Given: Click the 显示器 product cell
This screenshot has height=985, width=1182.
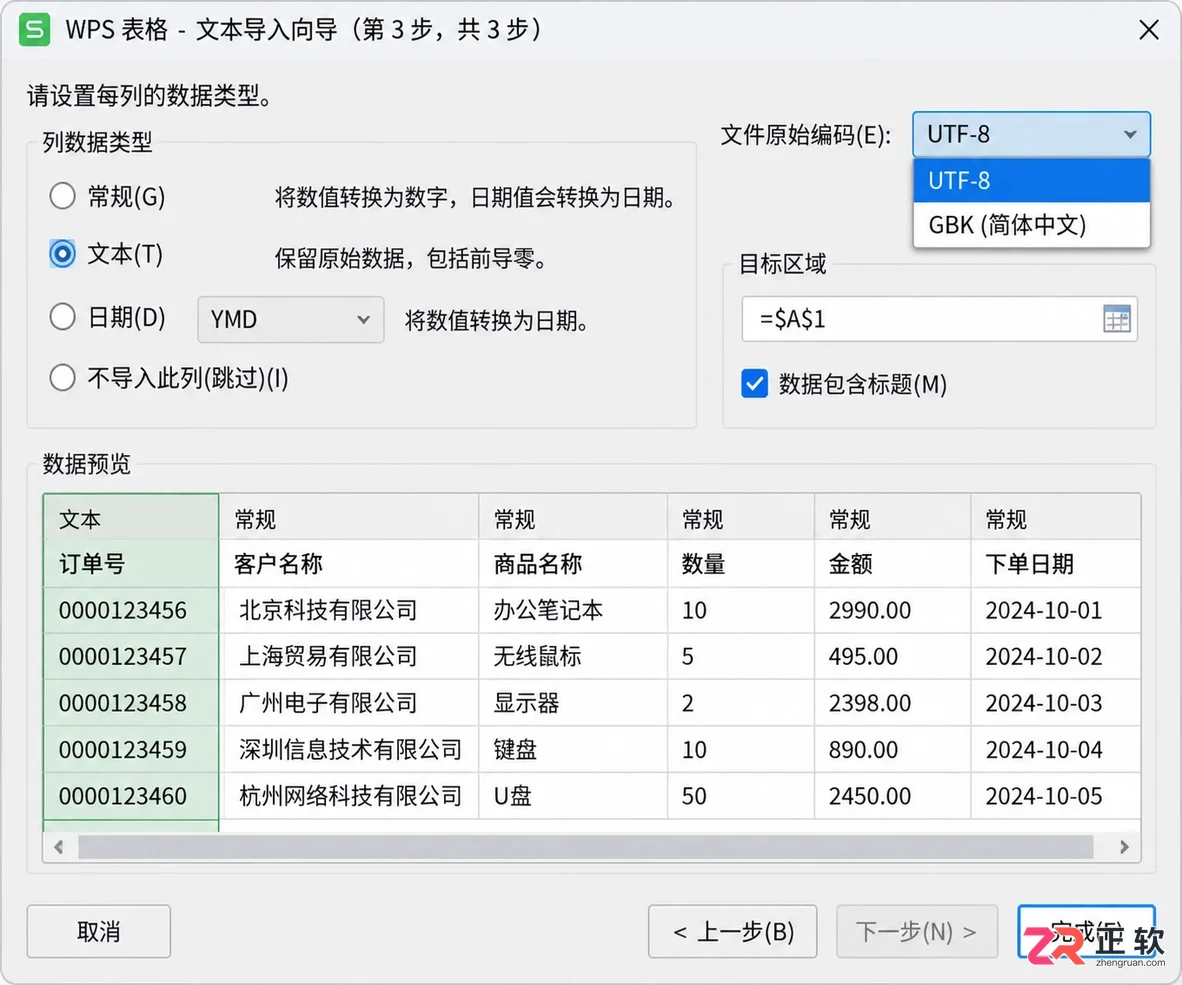Looking at the screenshot, I should pos(573,703).
